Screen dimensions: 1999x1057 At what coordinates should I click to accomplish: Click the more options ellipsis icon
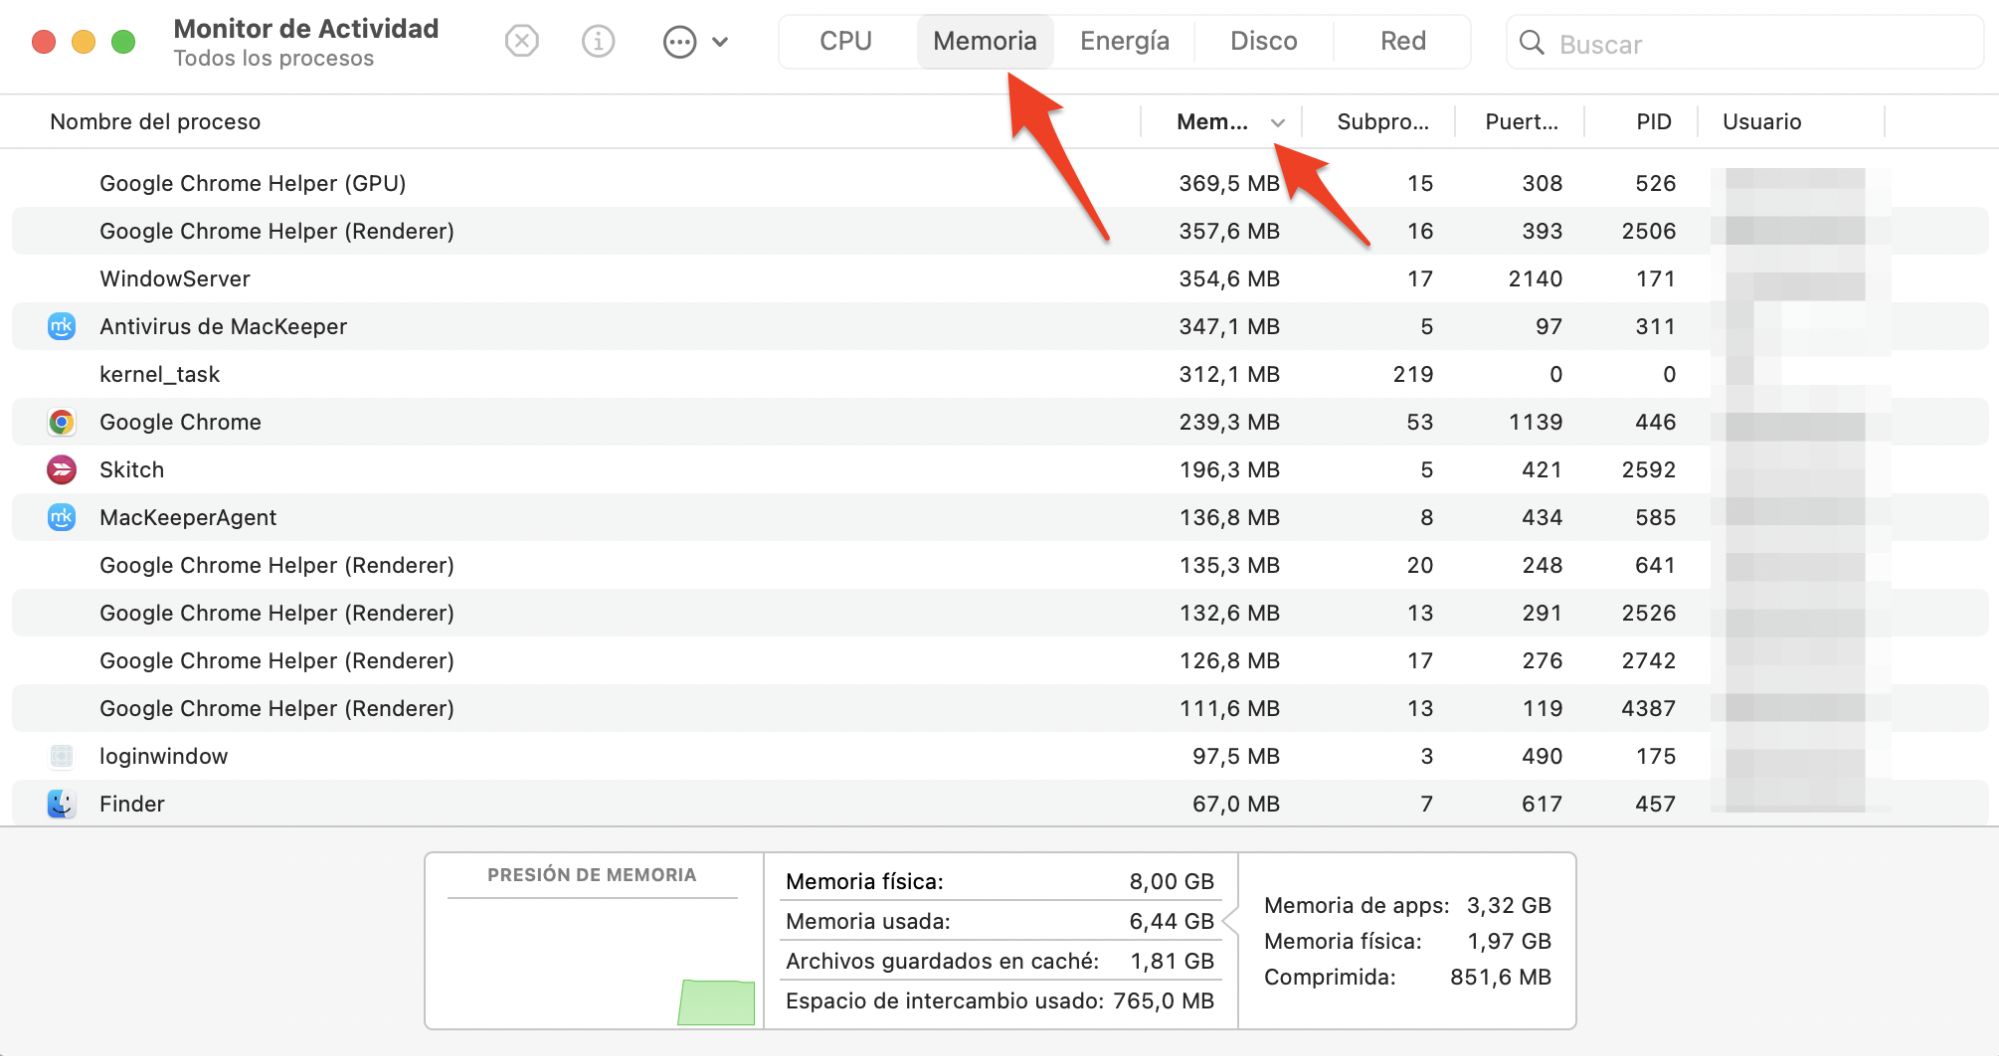coord(679,41)
